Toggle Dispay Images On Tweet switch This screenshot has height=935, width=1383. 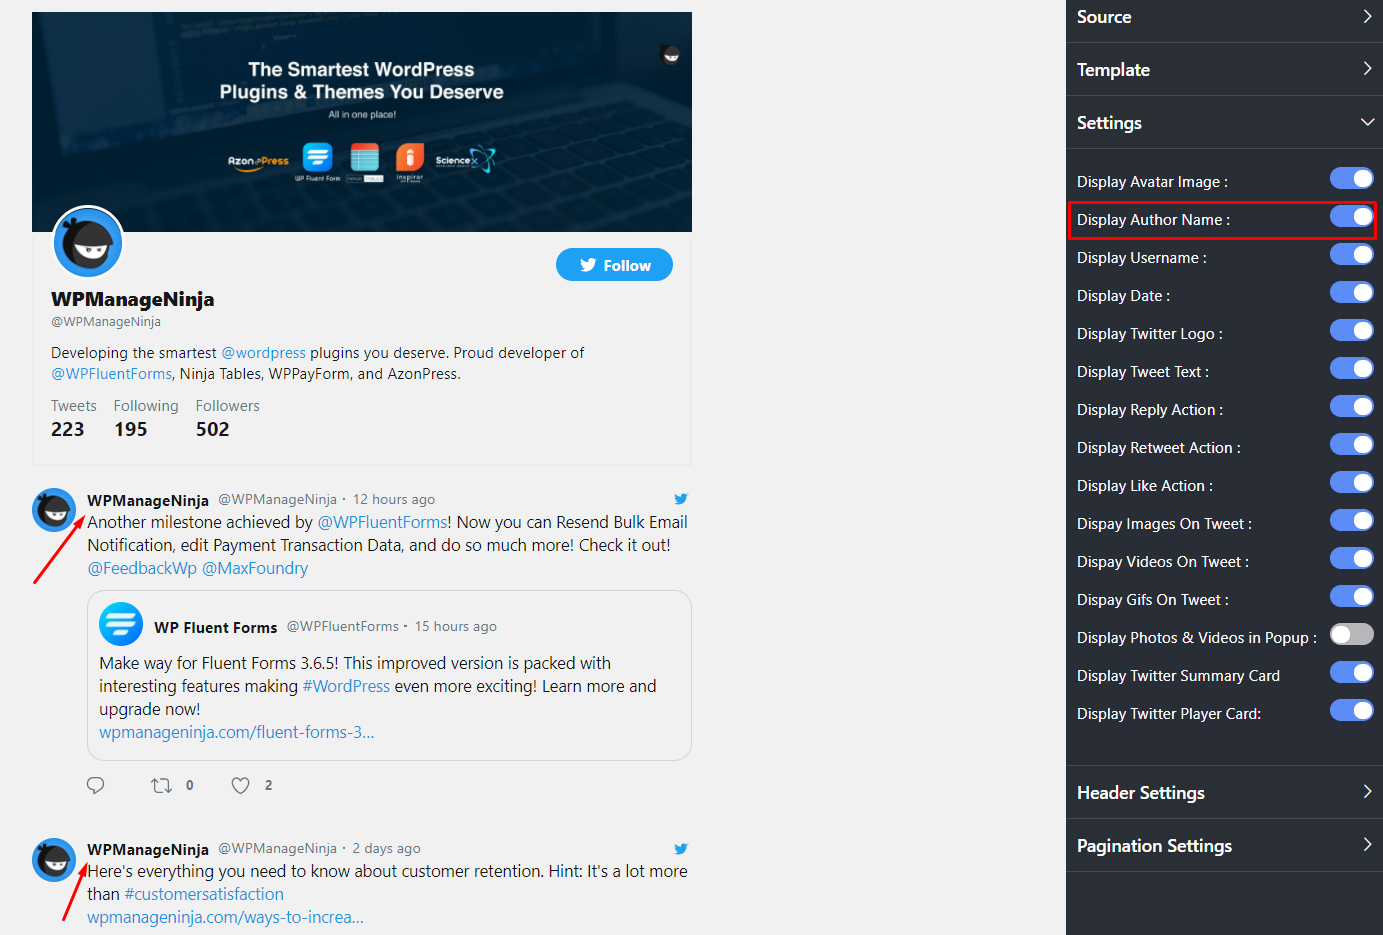click(x=1351, y=520)
